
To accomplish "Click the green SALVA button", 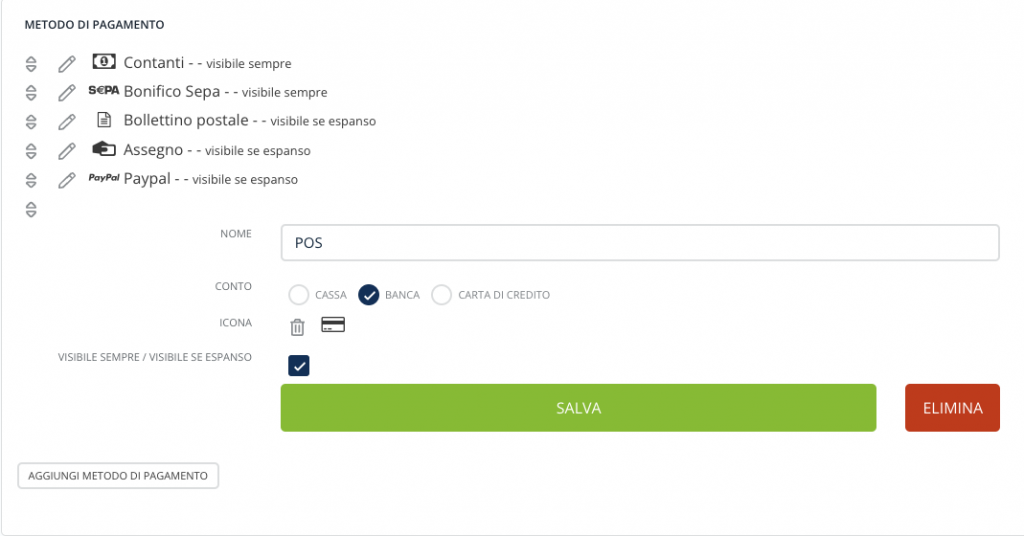I will coord(579,408).
